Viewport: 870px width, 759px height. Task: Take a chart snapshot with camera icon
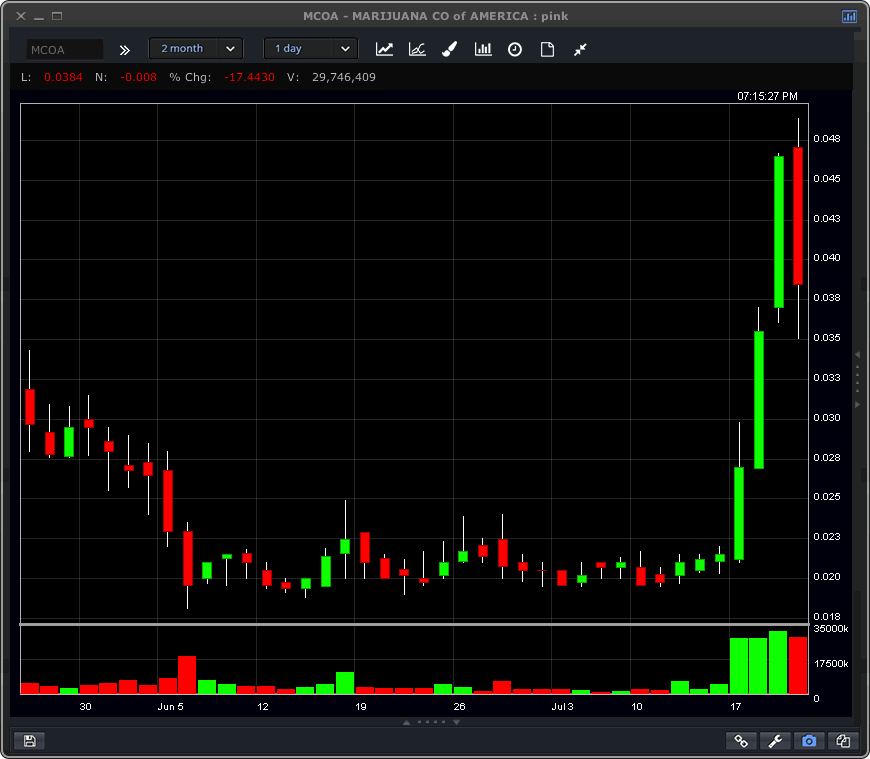809,741
